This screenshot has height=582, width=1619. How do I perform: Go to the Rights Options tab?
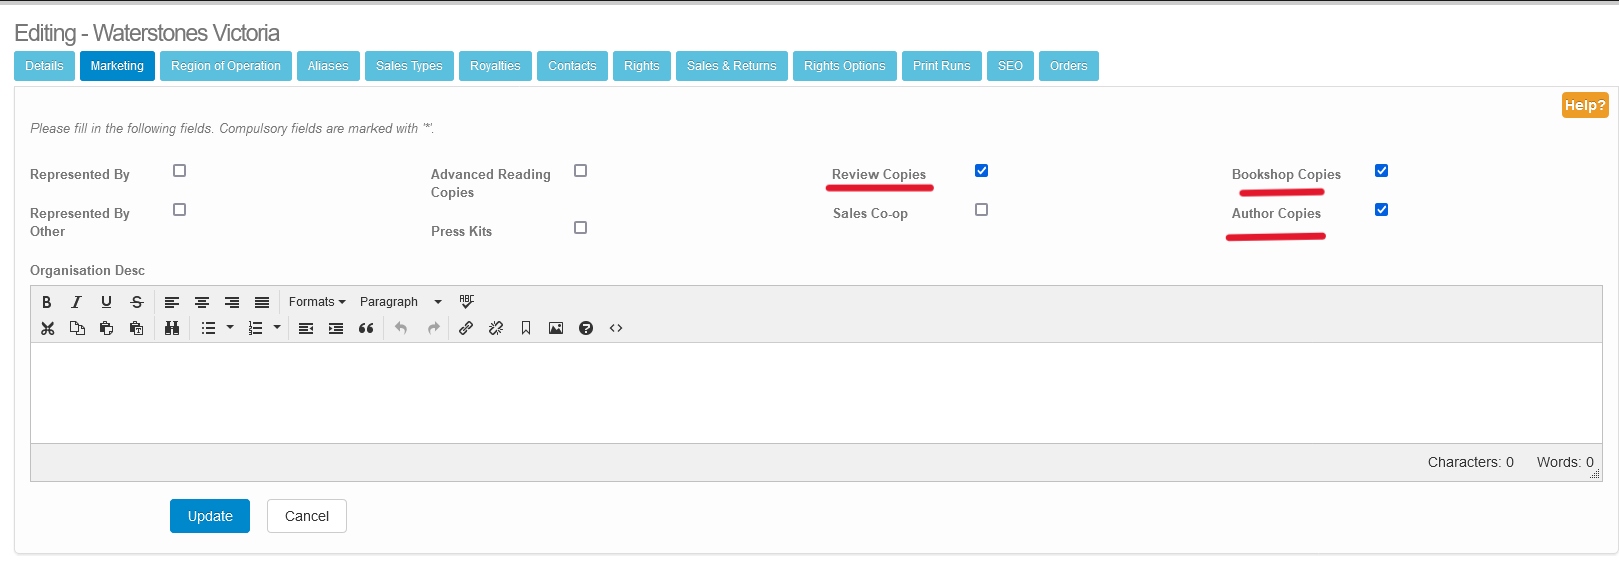[845, 66]
